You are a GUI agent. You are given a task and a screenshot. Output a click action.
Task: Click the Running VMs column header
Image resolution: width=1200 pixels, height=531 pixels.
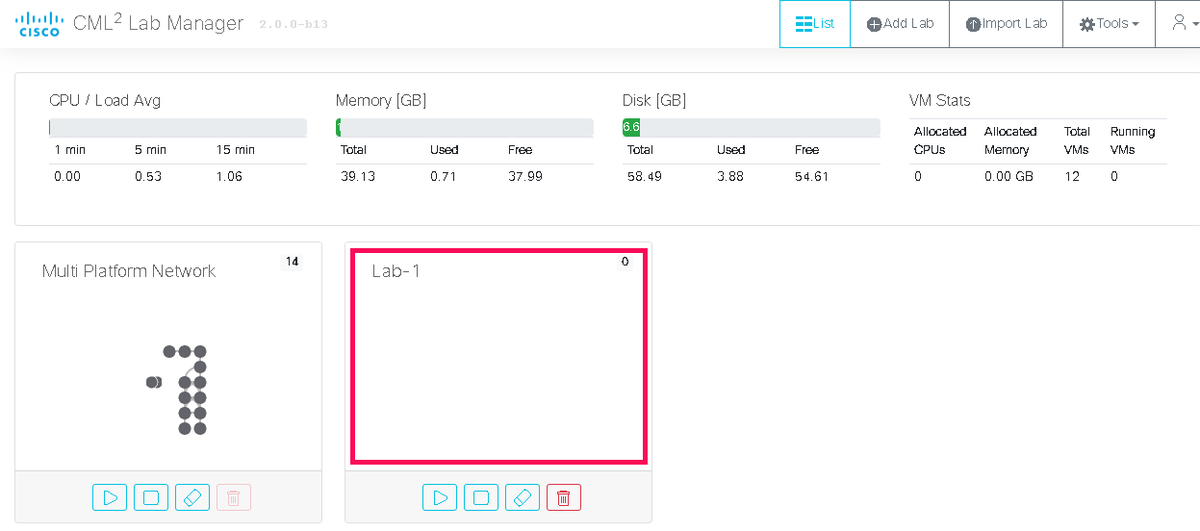click(1132, 141)
